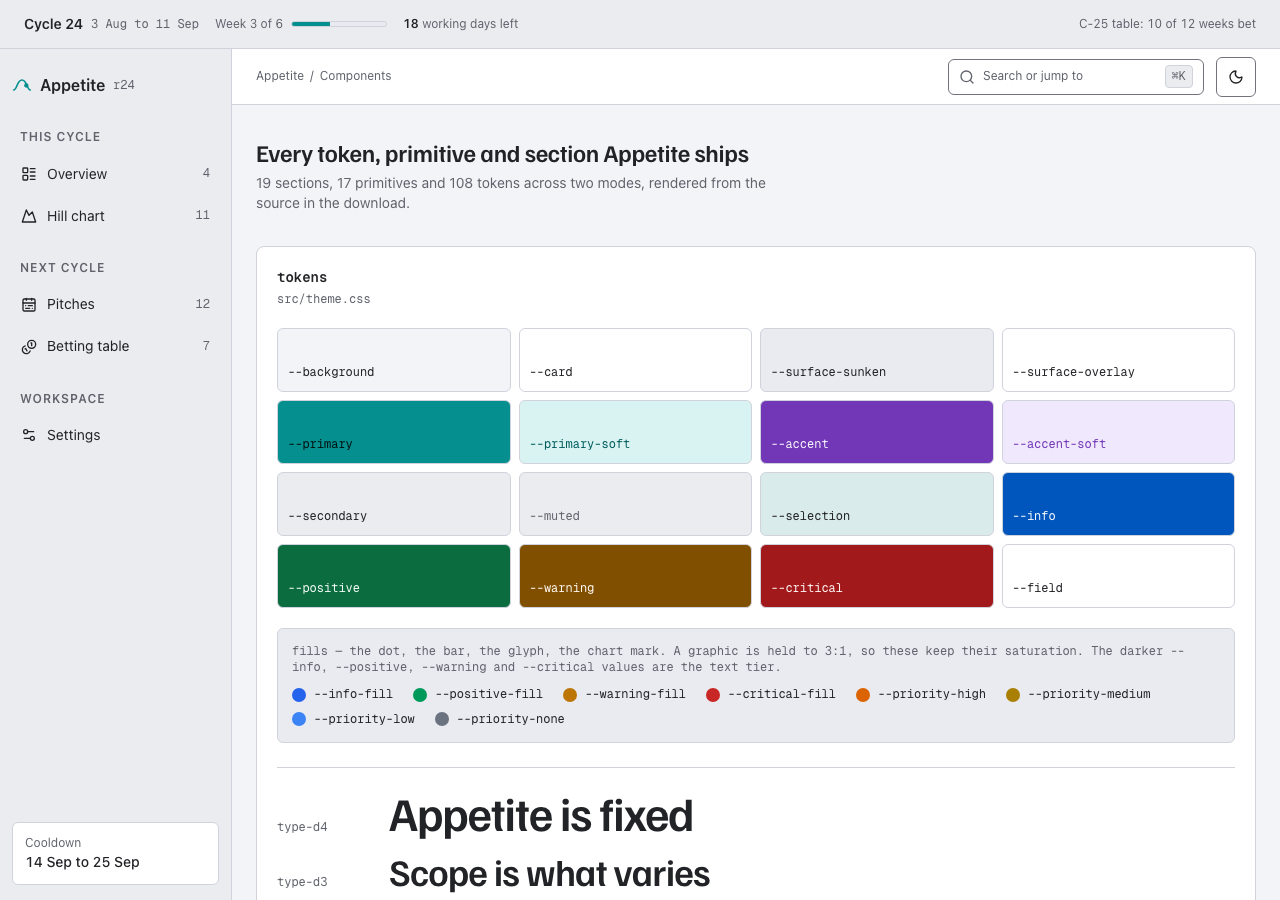Pick the --critical red swatch

pos(877,576)
